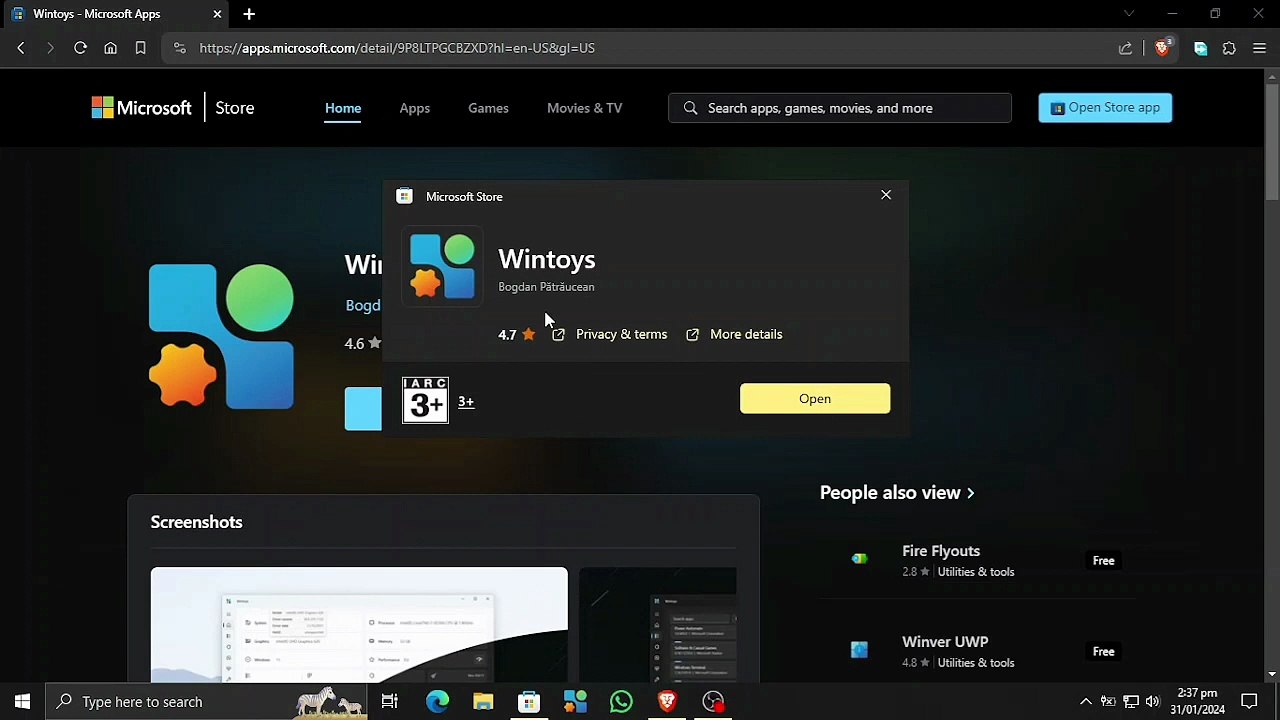Screen dimensions: 1280x720
Task: Open a new browser tab
Action: (x=249, y=14)
